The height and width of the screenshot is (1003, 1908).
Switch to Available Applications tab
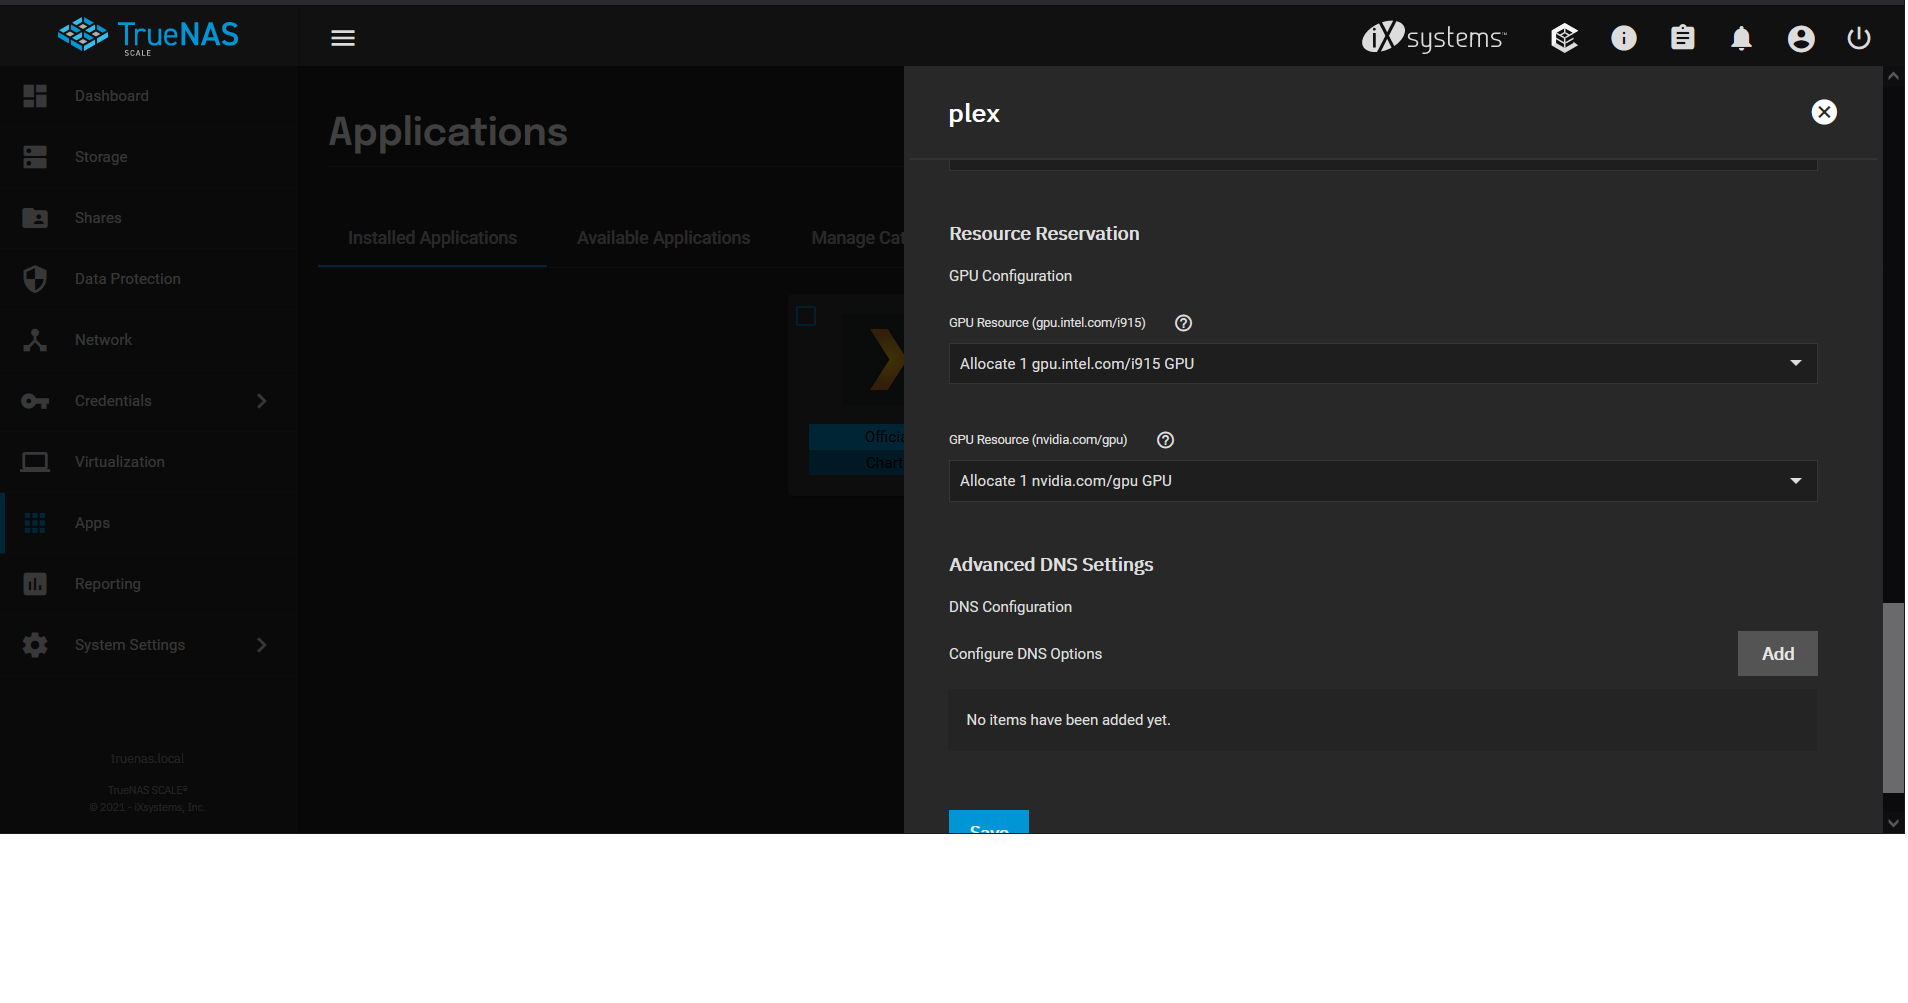coord(663,238)
